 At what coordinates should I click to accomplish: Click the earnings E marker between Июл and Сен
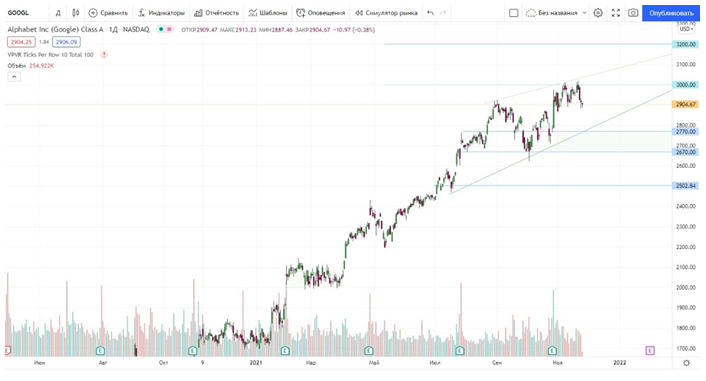coord(459,350)
